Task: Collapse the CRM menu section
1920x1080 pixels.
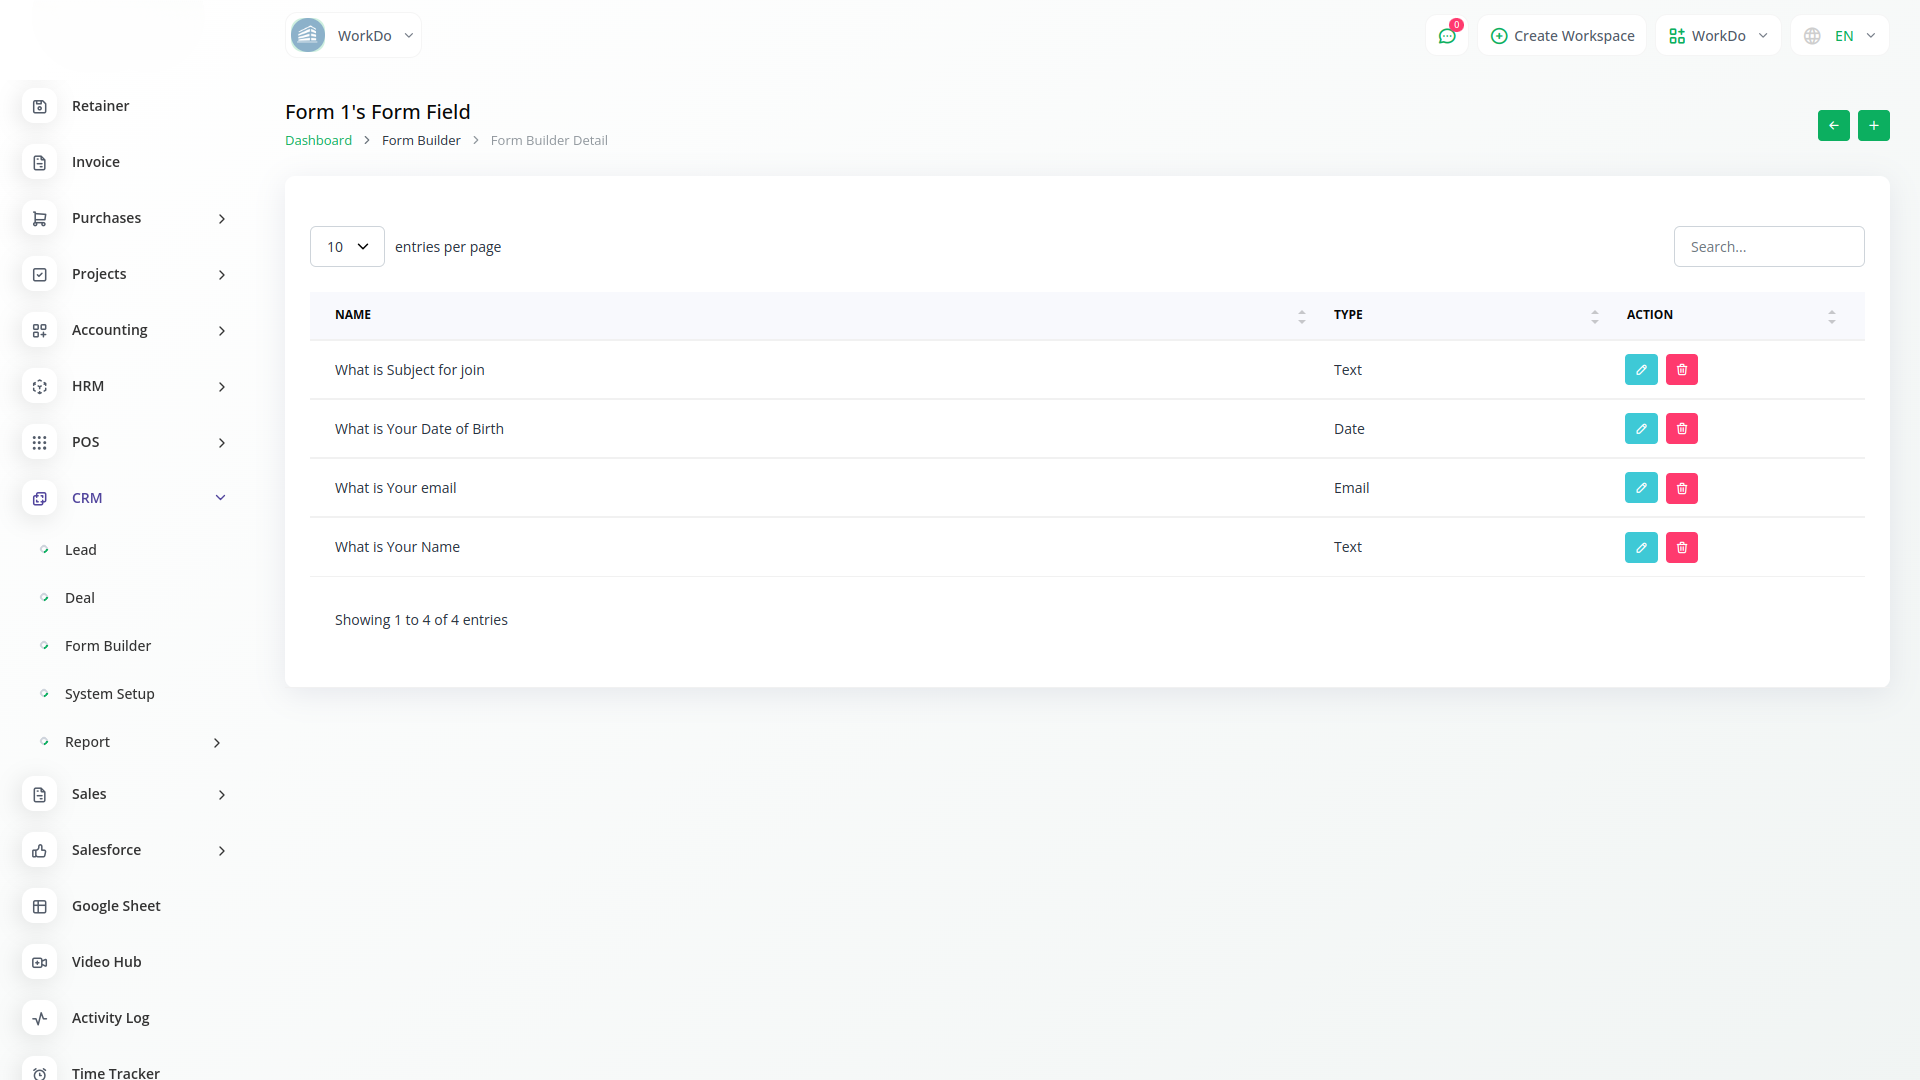Action: click(220, 498)
